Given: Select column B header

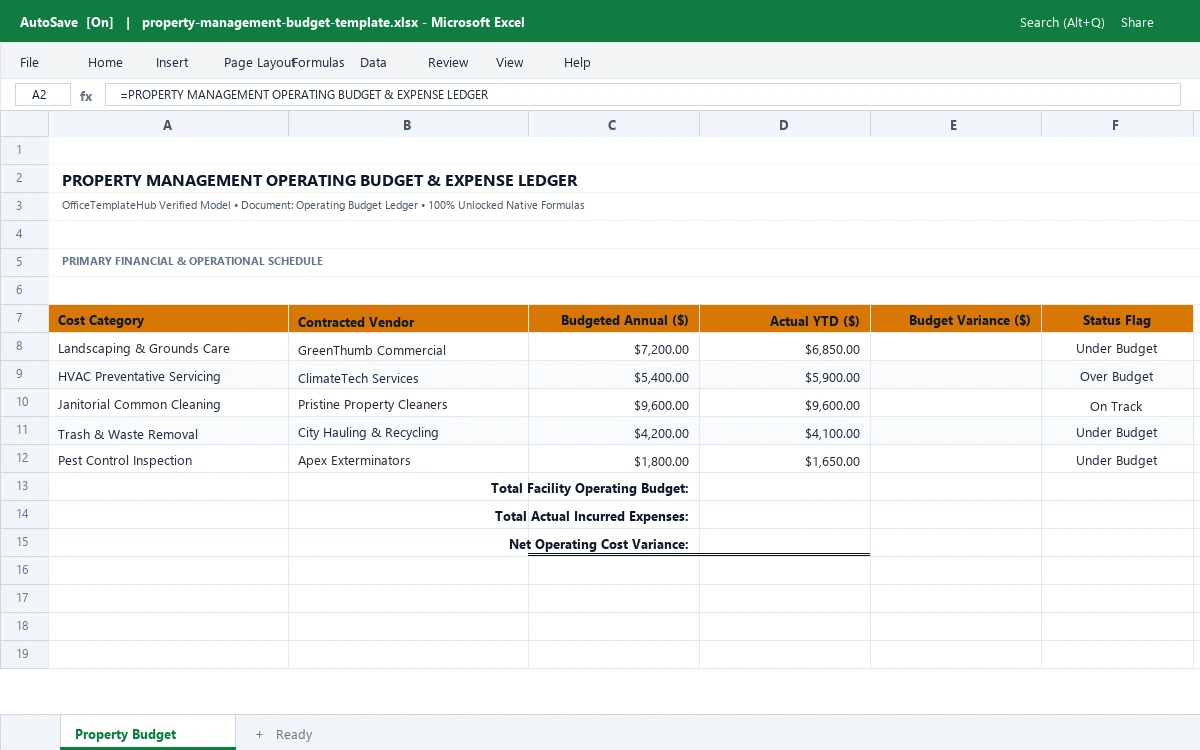Looking at the screenshot, I should [x=408, y=125].
